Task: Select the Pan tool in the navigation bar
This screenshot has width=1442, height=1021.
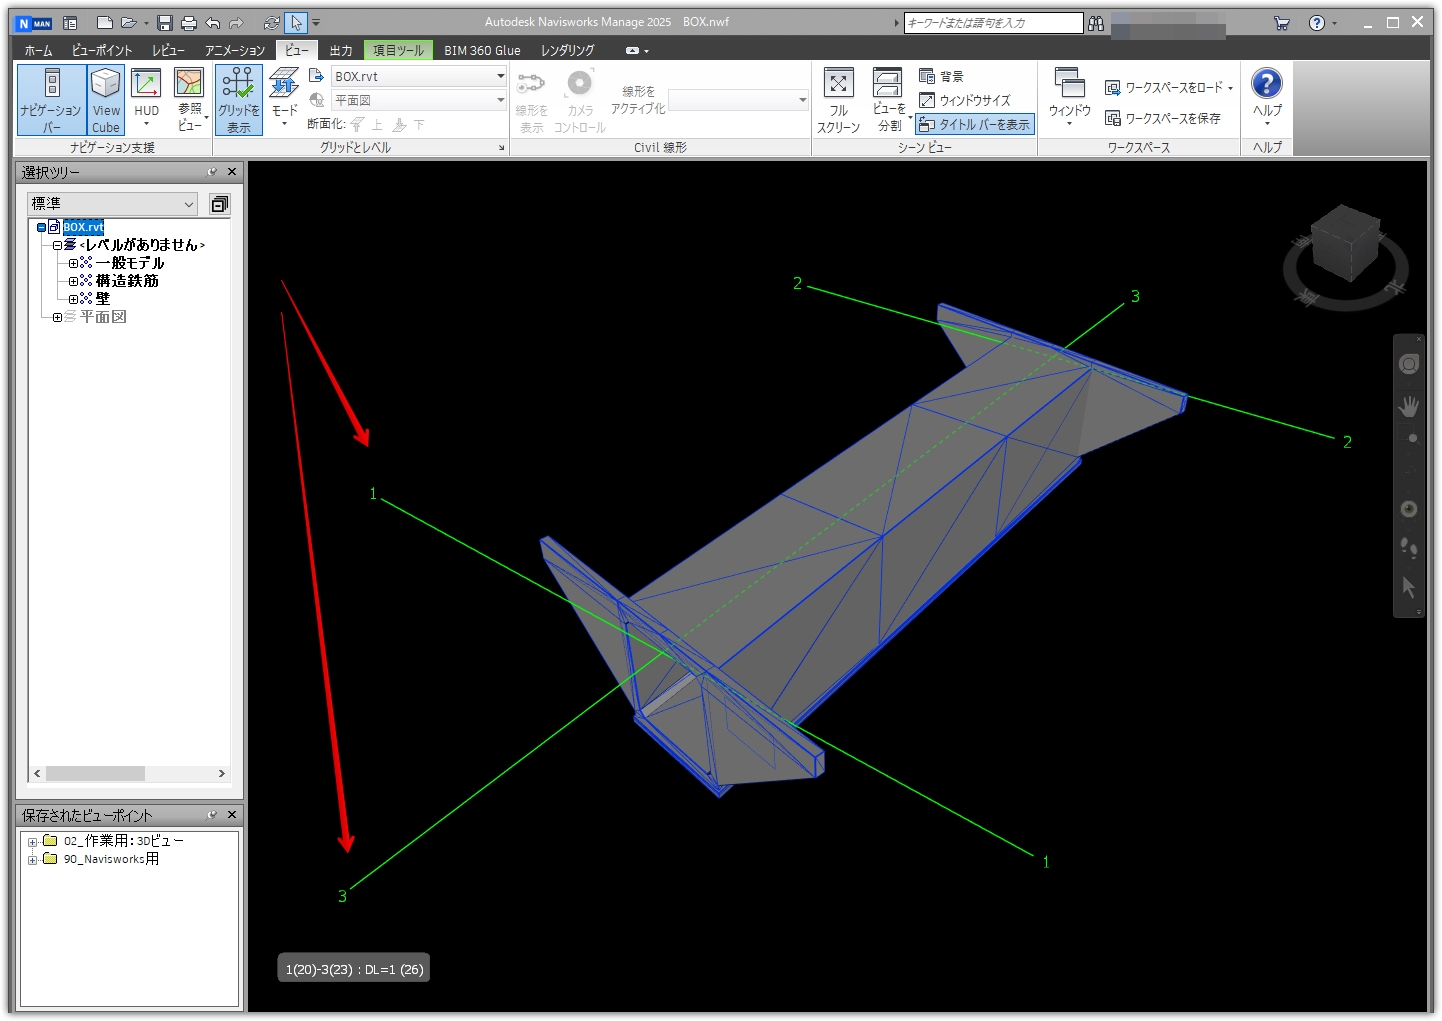Action: tap(1408, 405)
